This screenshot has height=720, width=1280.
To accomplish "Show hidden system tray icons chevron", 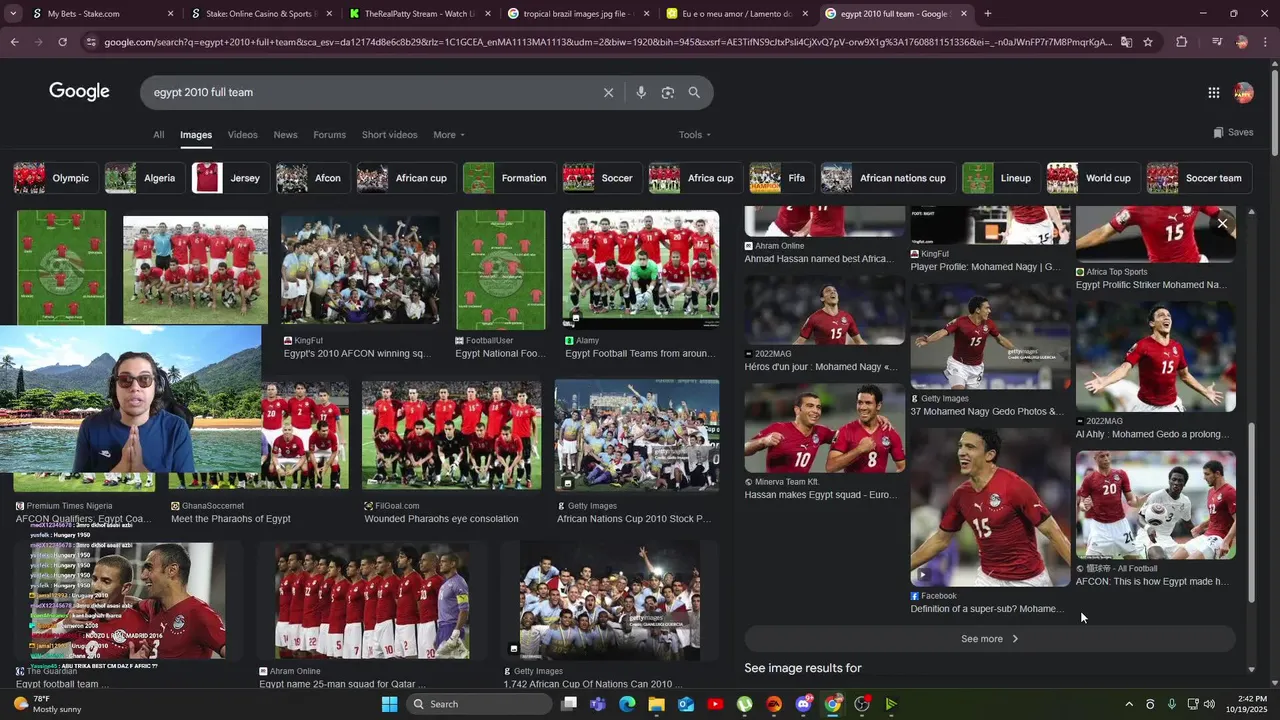I will (x=1129, y=704).
